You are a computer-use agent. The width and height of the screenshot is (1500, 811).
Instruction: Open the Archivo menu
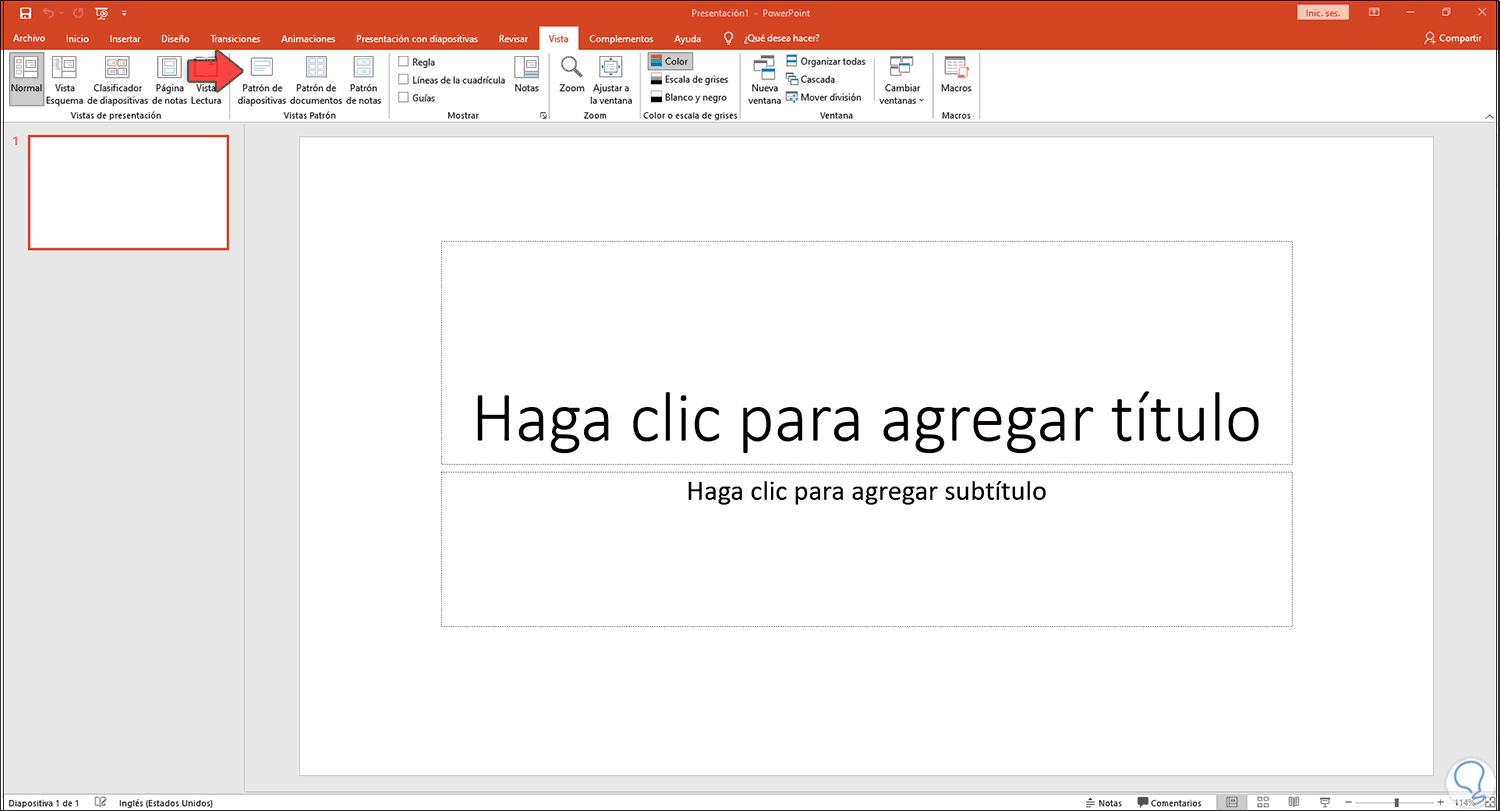pyautogui.click(x=29, y=39)
